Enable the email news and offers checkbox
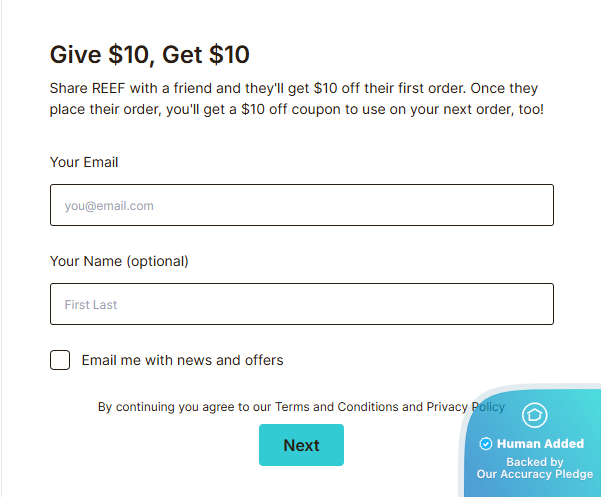 click(60, 360)
